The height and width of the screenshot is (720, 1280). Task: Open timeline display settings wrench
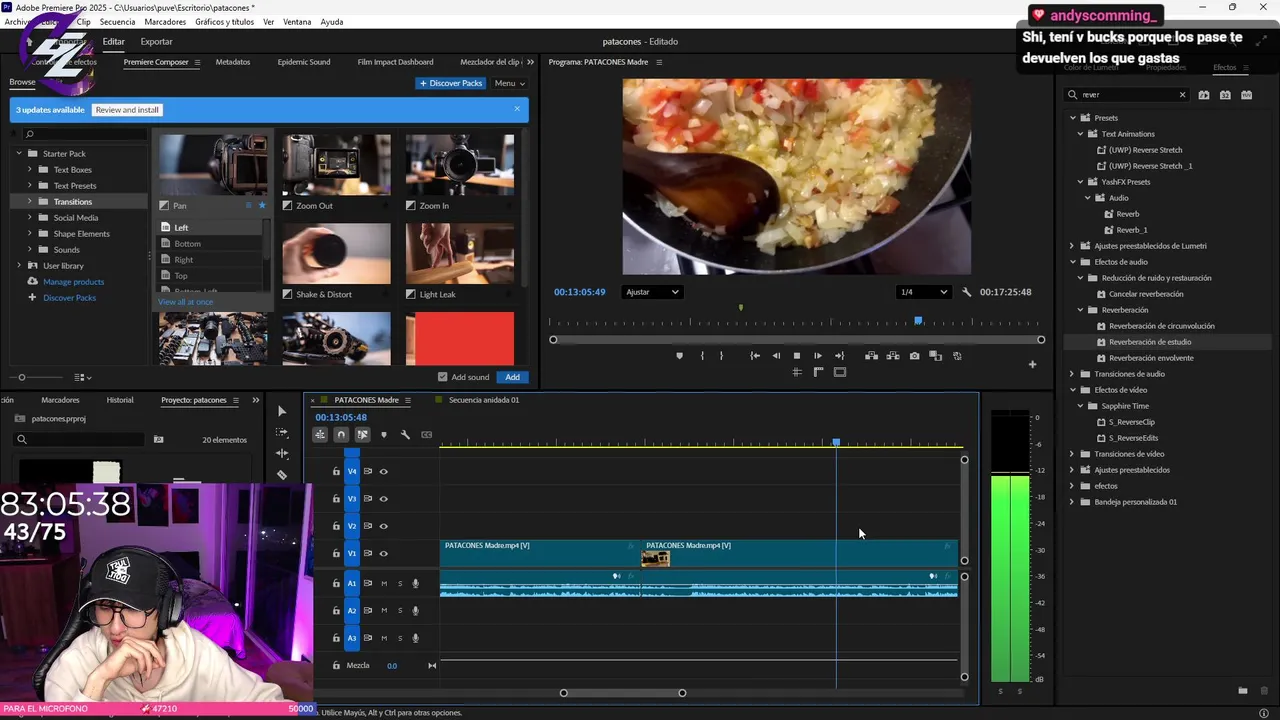click(405, 435)
